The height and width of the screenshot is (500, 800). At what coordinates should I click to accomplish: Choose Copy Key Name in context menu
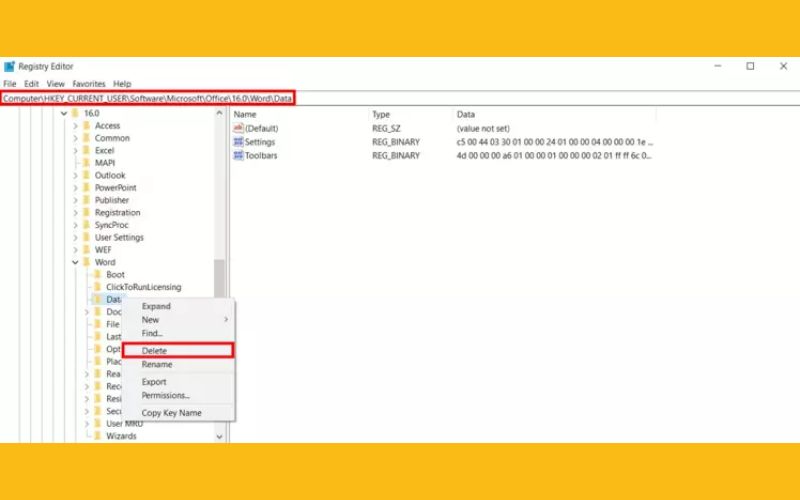tap(171, 413)
